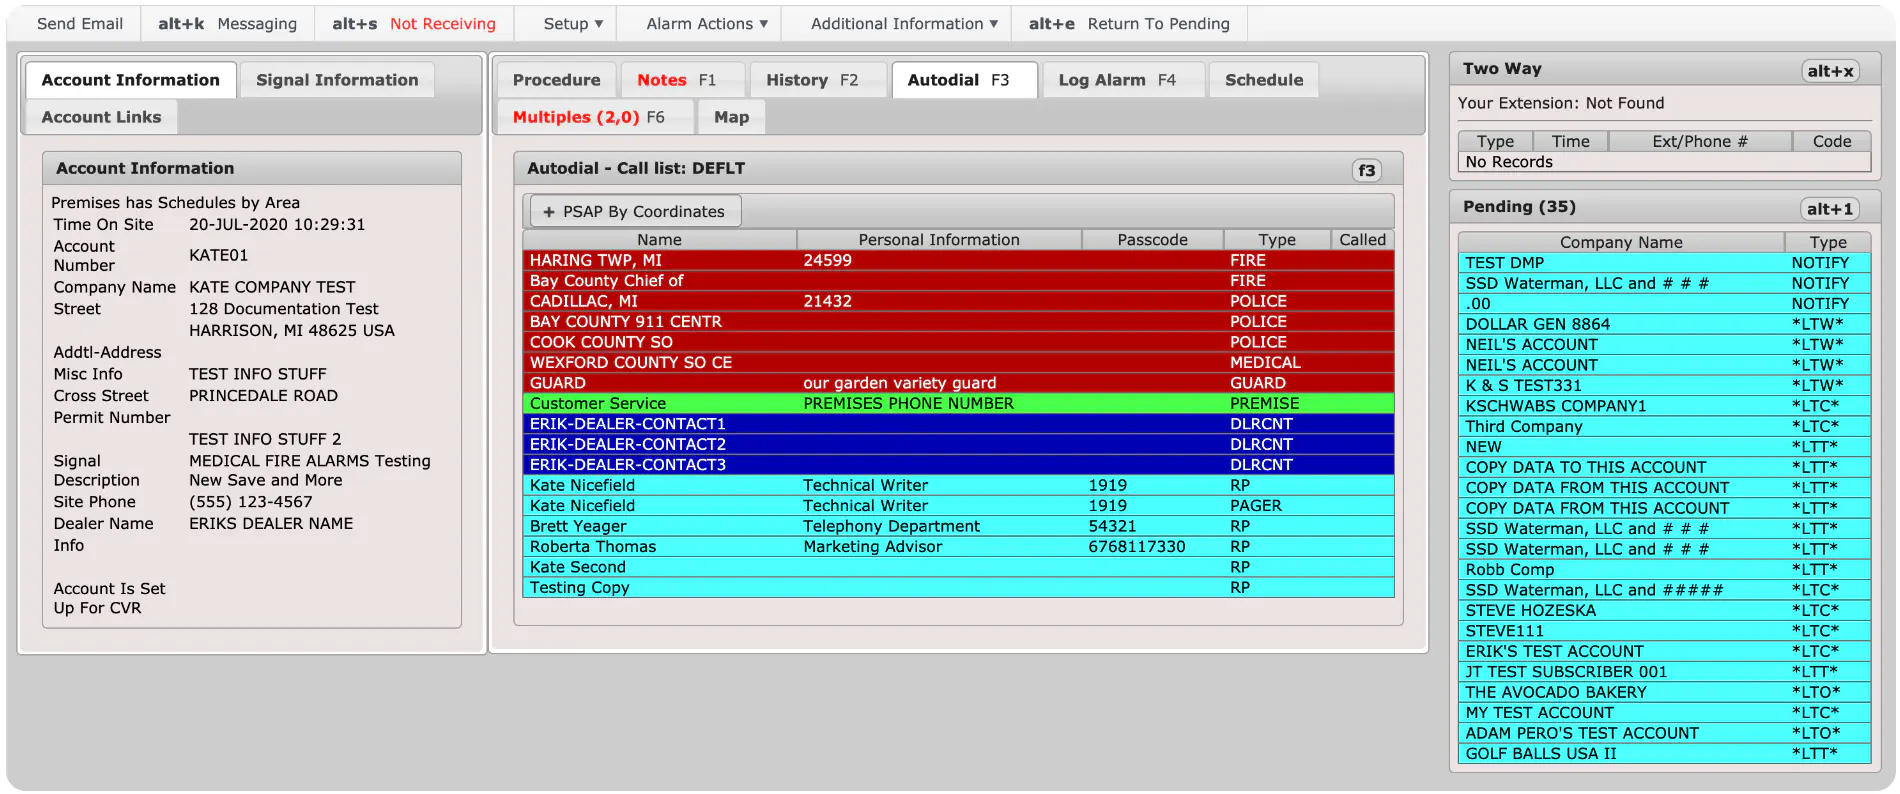The width and height of the screenshot is (1900, 794).
Task: Click the alt+x button in Two Way panel
Action: tap(1830, 71)
